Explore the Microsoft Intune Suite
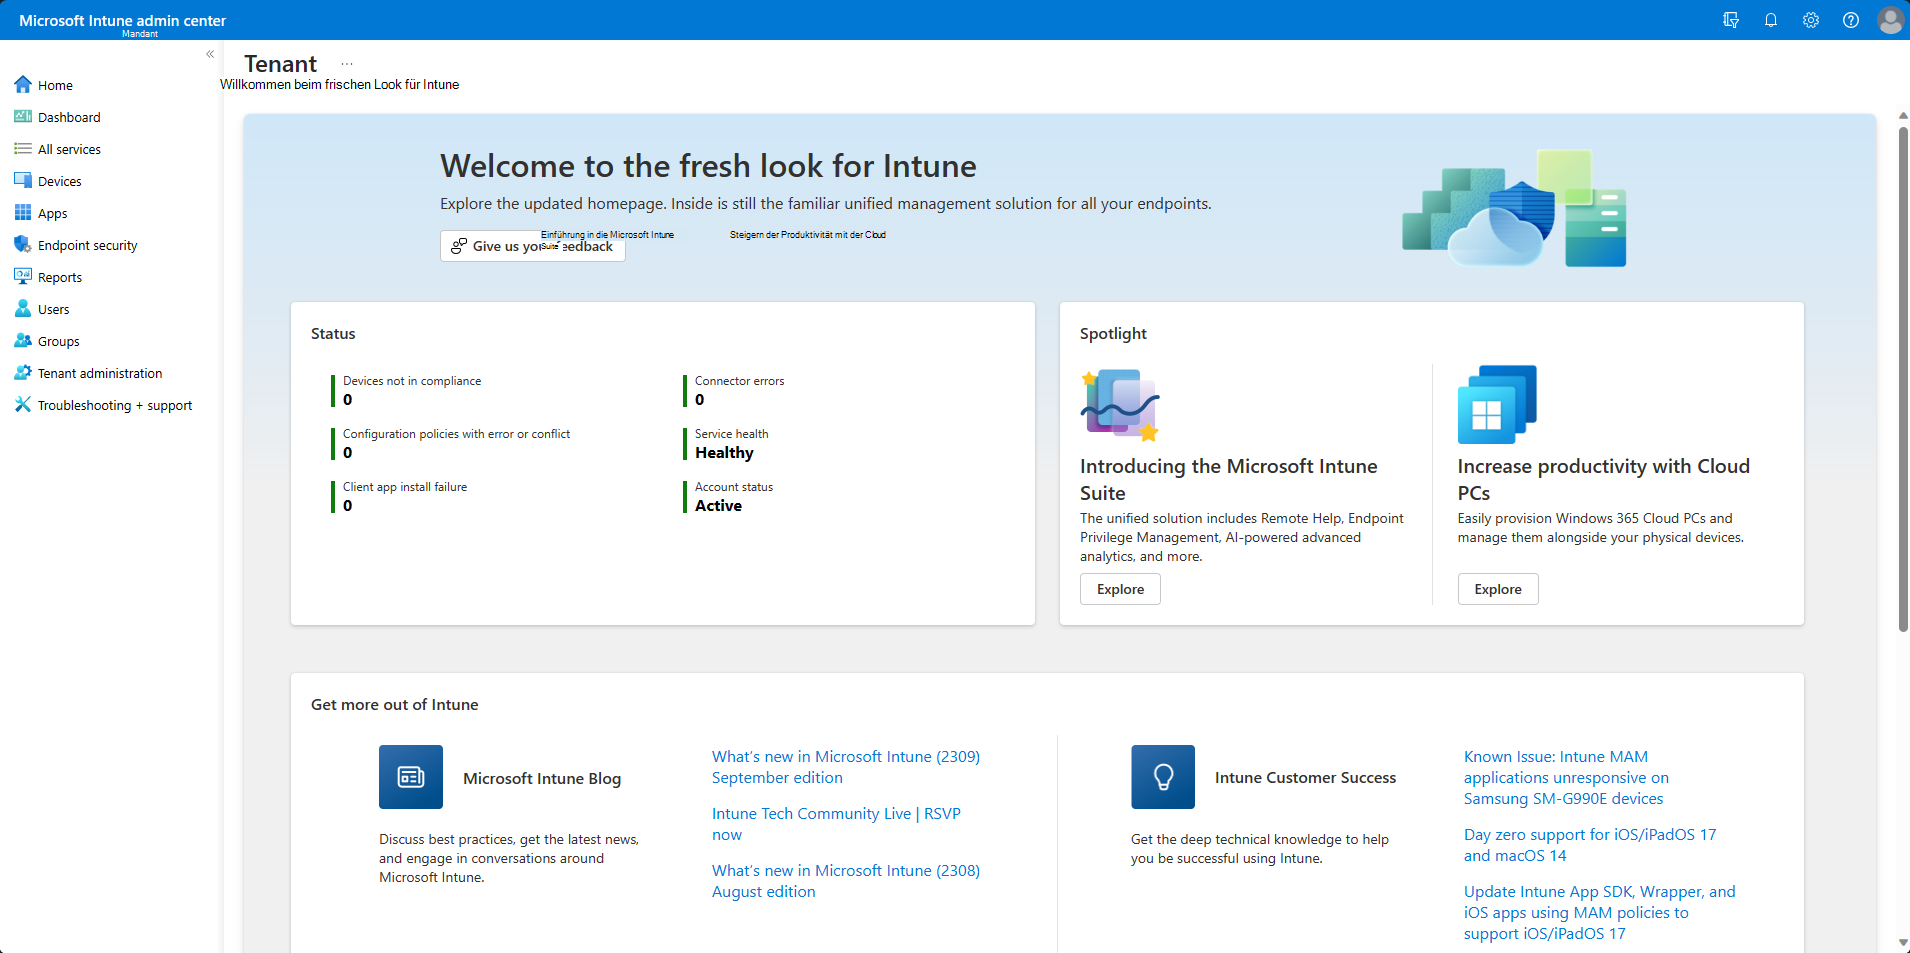This screenshot has height=953, width=1910. point(1120,589)
